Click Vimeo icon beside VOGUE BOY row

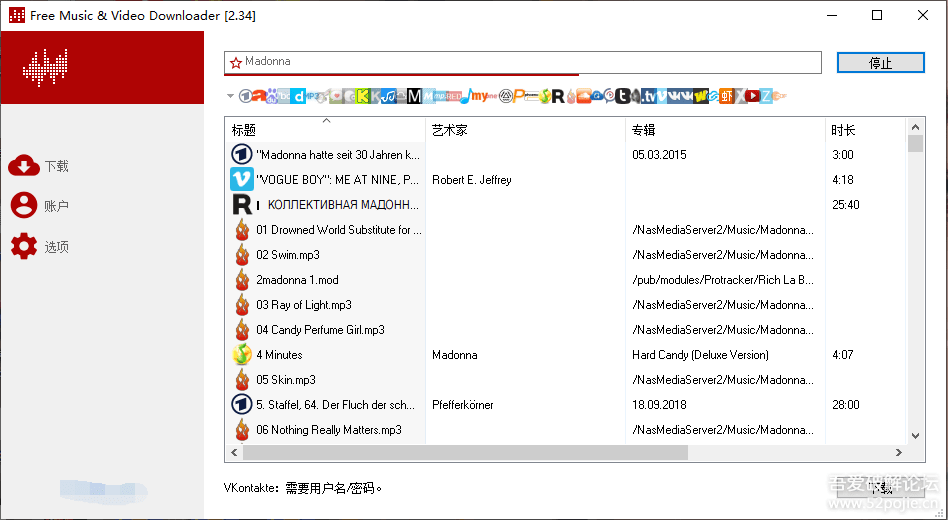click(x=242, y=180)
